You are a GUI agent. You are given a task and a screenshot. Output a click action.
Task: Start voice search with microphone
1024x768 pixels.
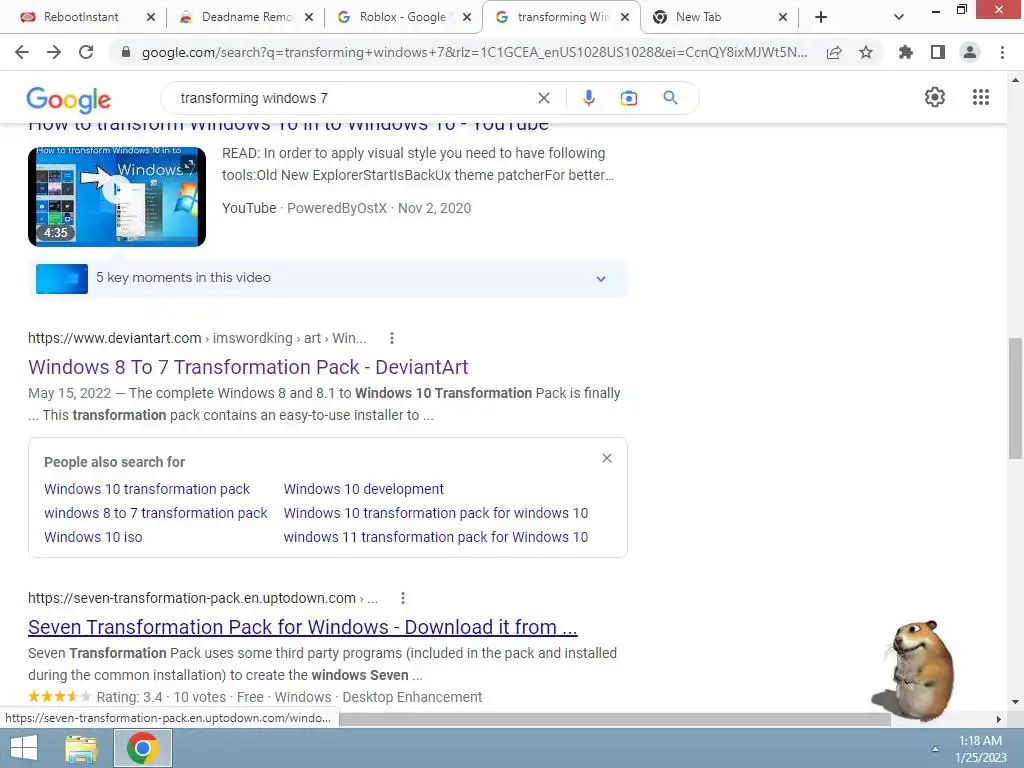(x=588, y=98)
